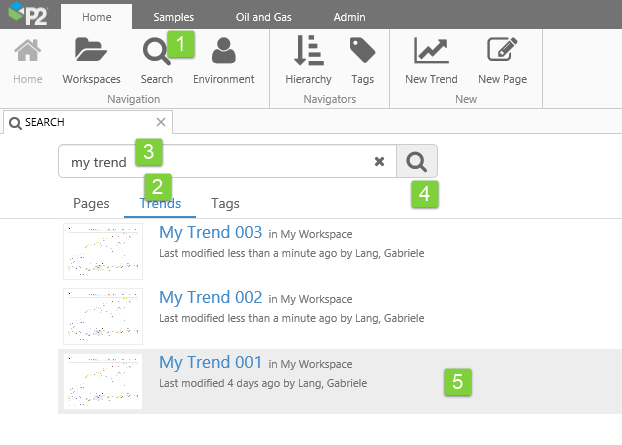
Task: Click the Search magnifier in ribbon
Action: click(156, 52)
